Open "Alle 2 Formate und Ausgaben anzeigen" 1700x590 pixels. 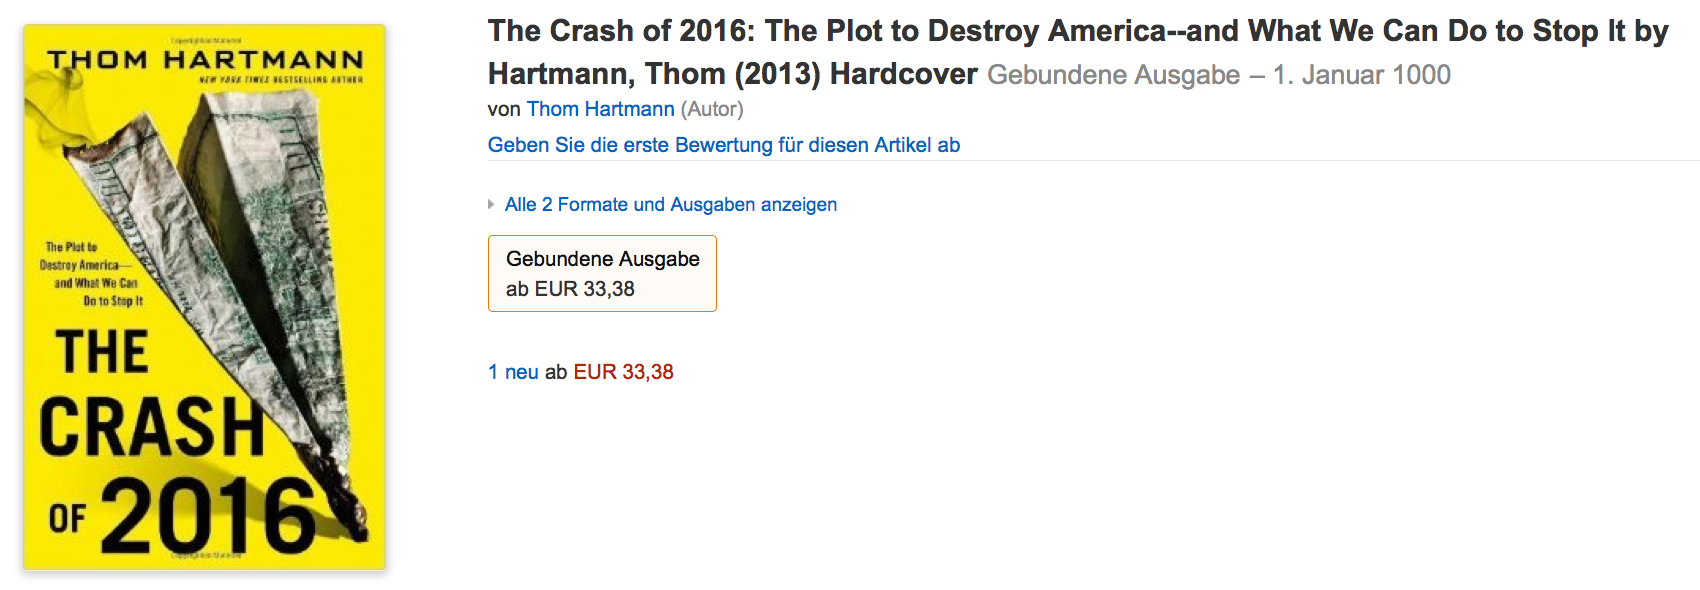point(670,205)
